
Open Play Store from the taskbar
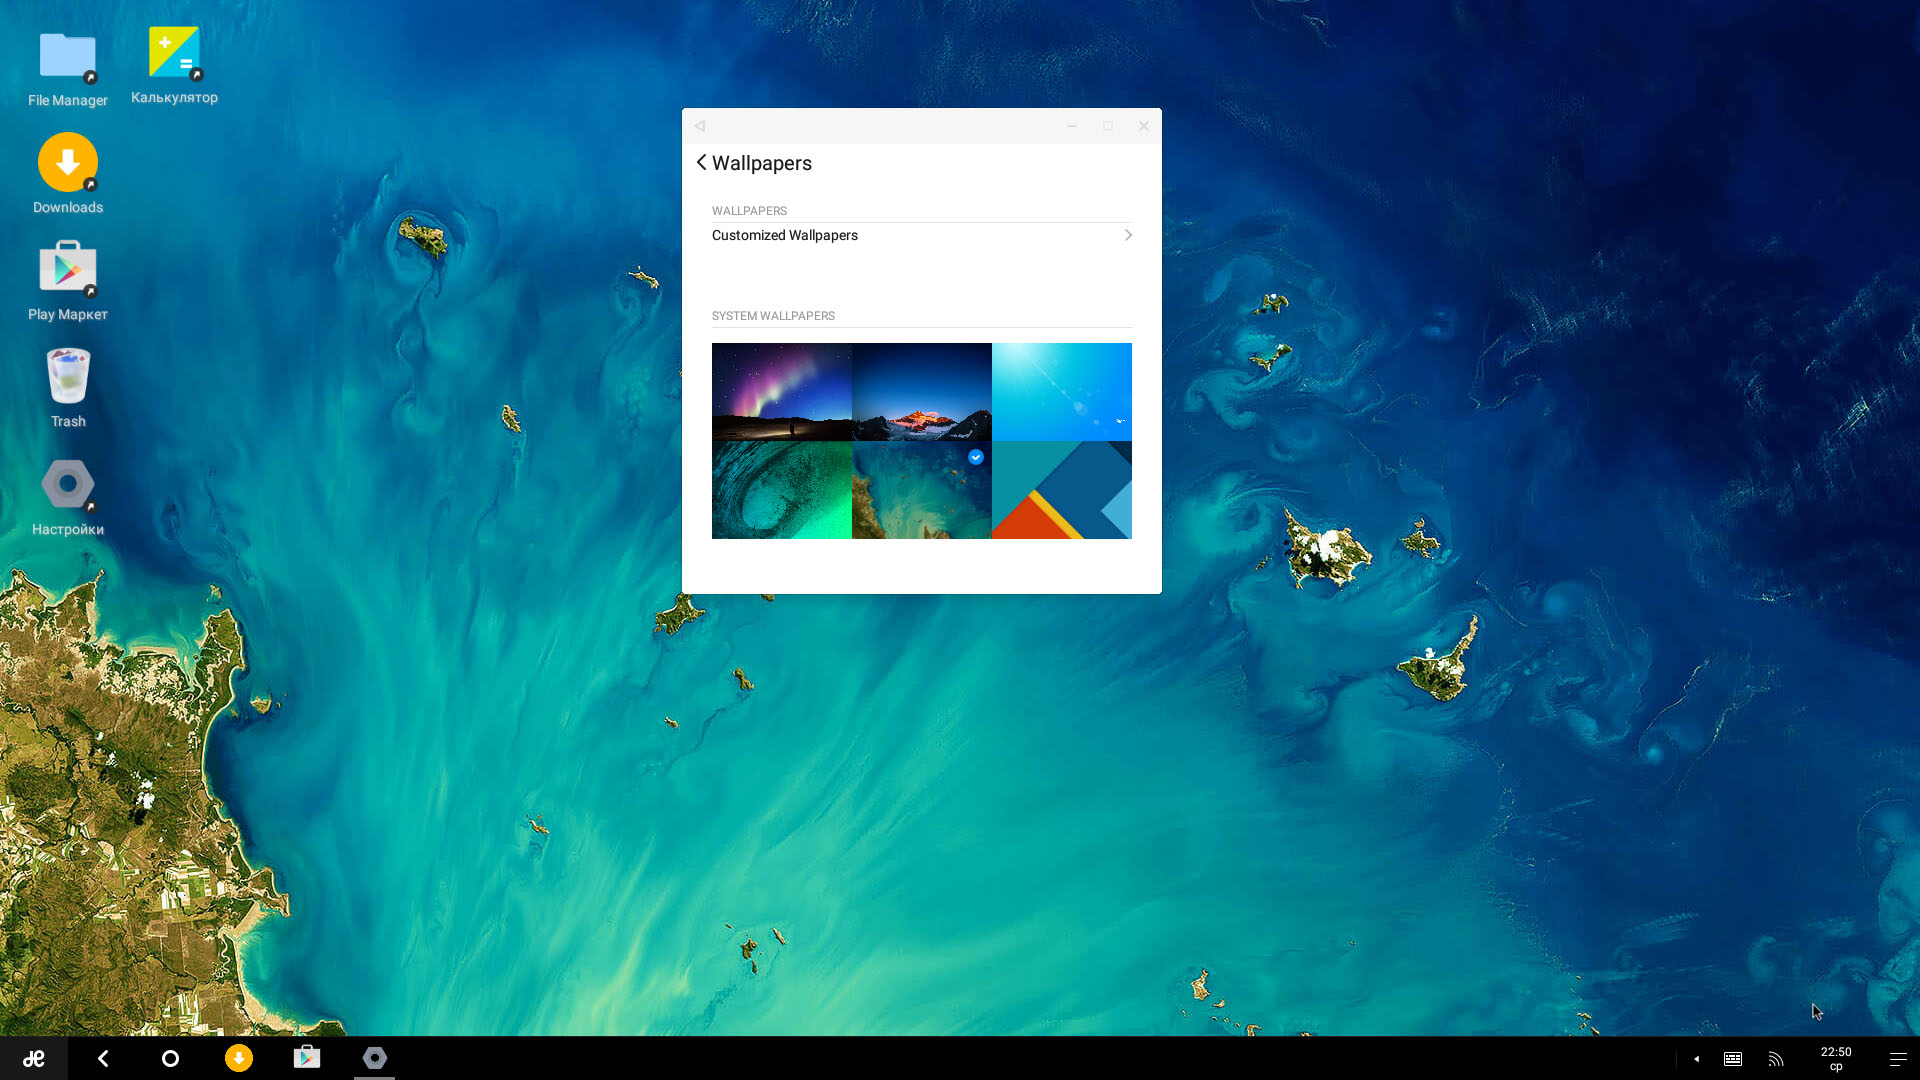pyautogui.click(x=307, y=1058)
